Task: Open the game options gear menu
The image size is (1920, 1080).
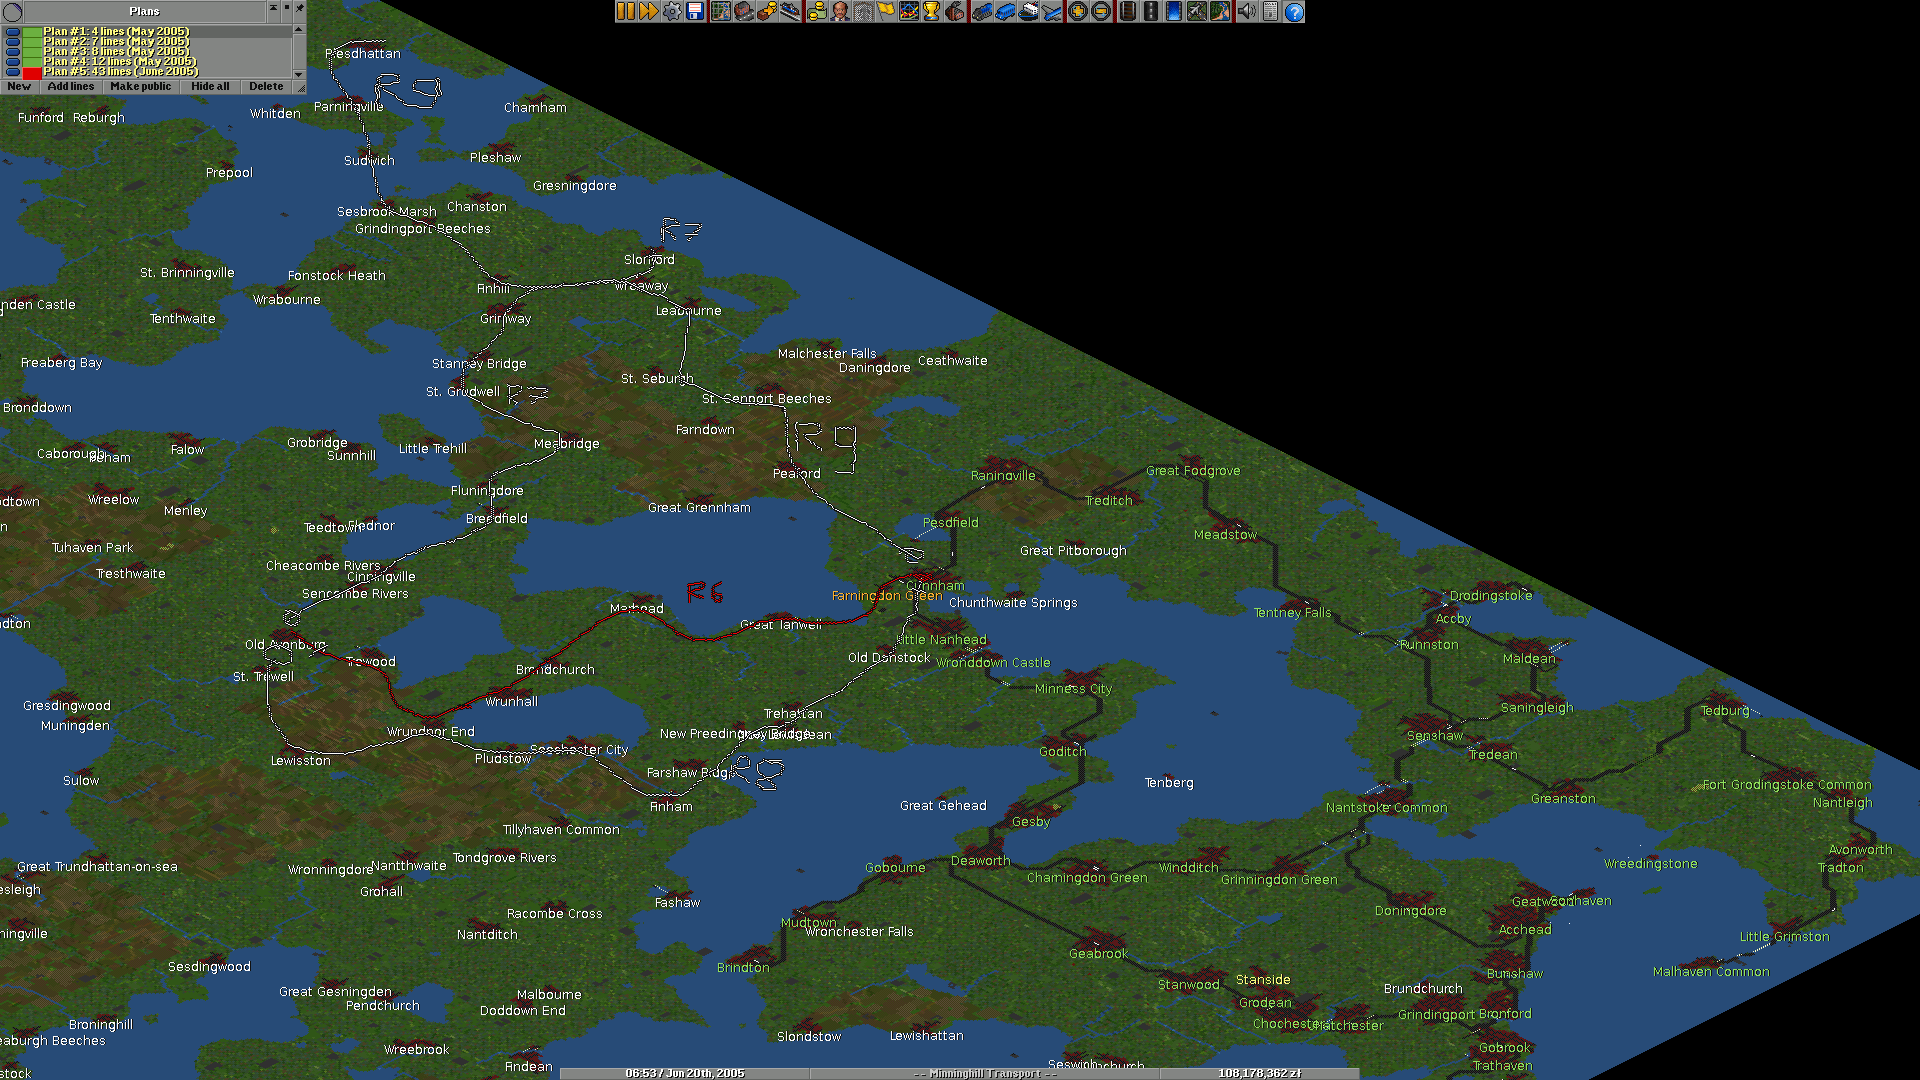Action: 672,12
